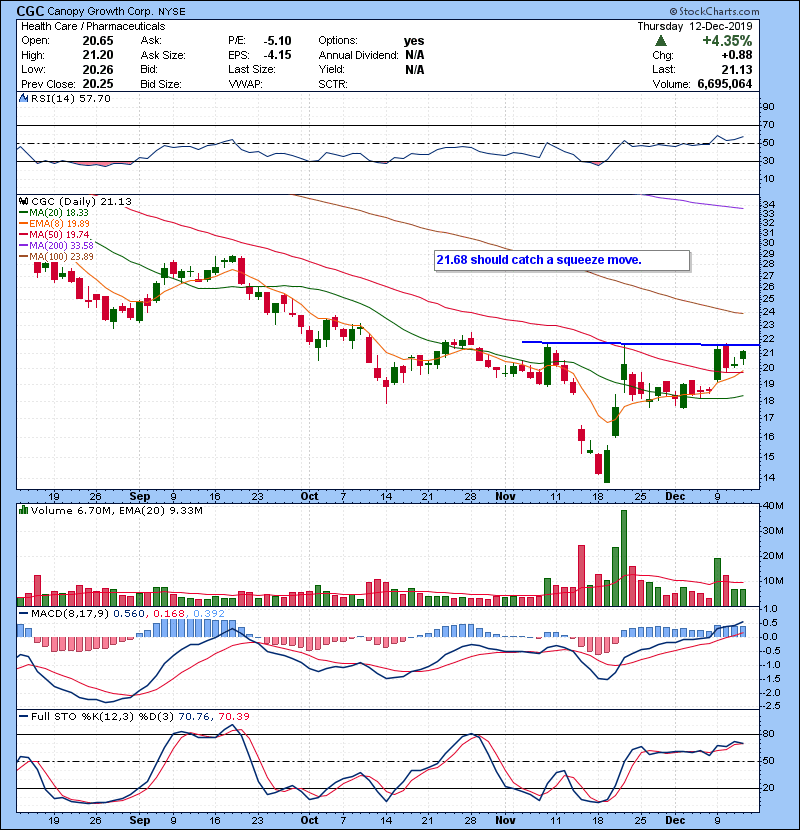
Task: Click the SCTR label
Action: tap(333, 84)
